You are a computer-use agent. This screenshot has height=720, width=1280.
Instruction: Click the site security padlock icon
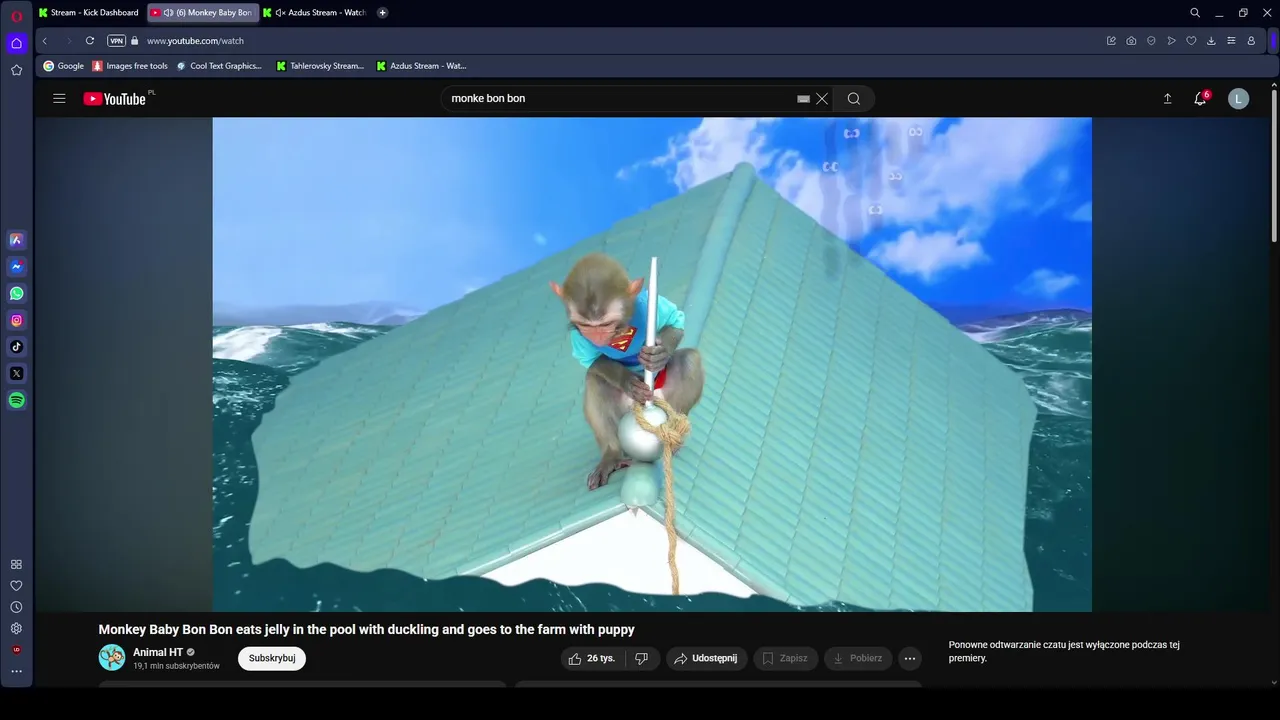(135, 41)
